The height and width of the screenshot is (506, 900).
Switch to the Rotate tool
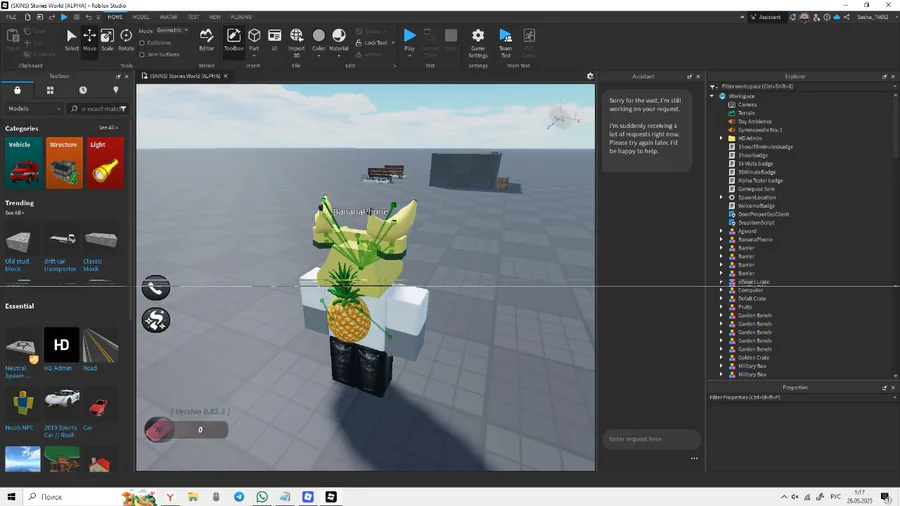coord(126,40)
